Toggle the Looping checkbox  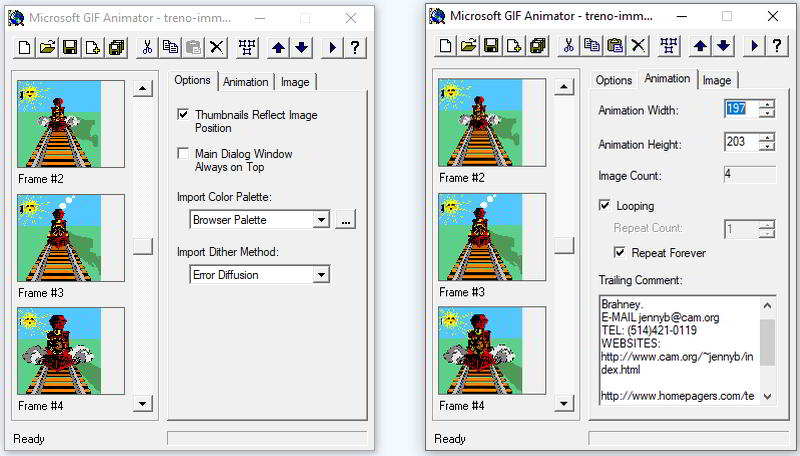click(604, 205)
